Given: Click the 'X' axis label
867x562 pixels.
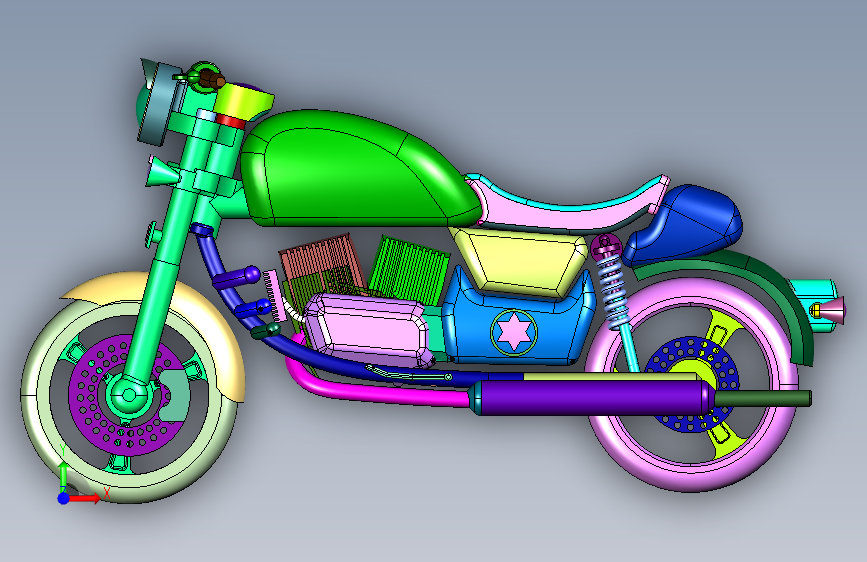Looking at the screenshot, I should [x=107, y=492].
